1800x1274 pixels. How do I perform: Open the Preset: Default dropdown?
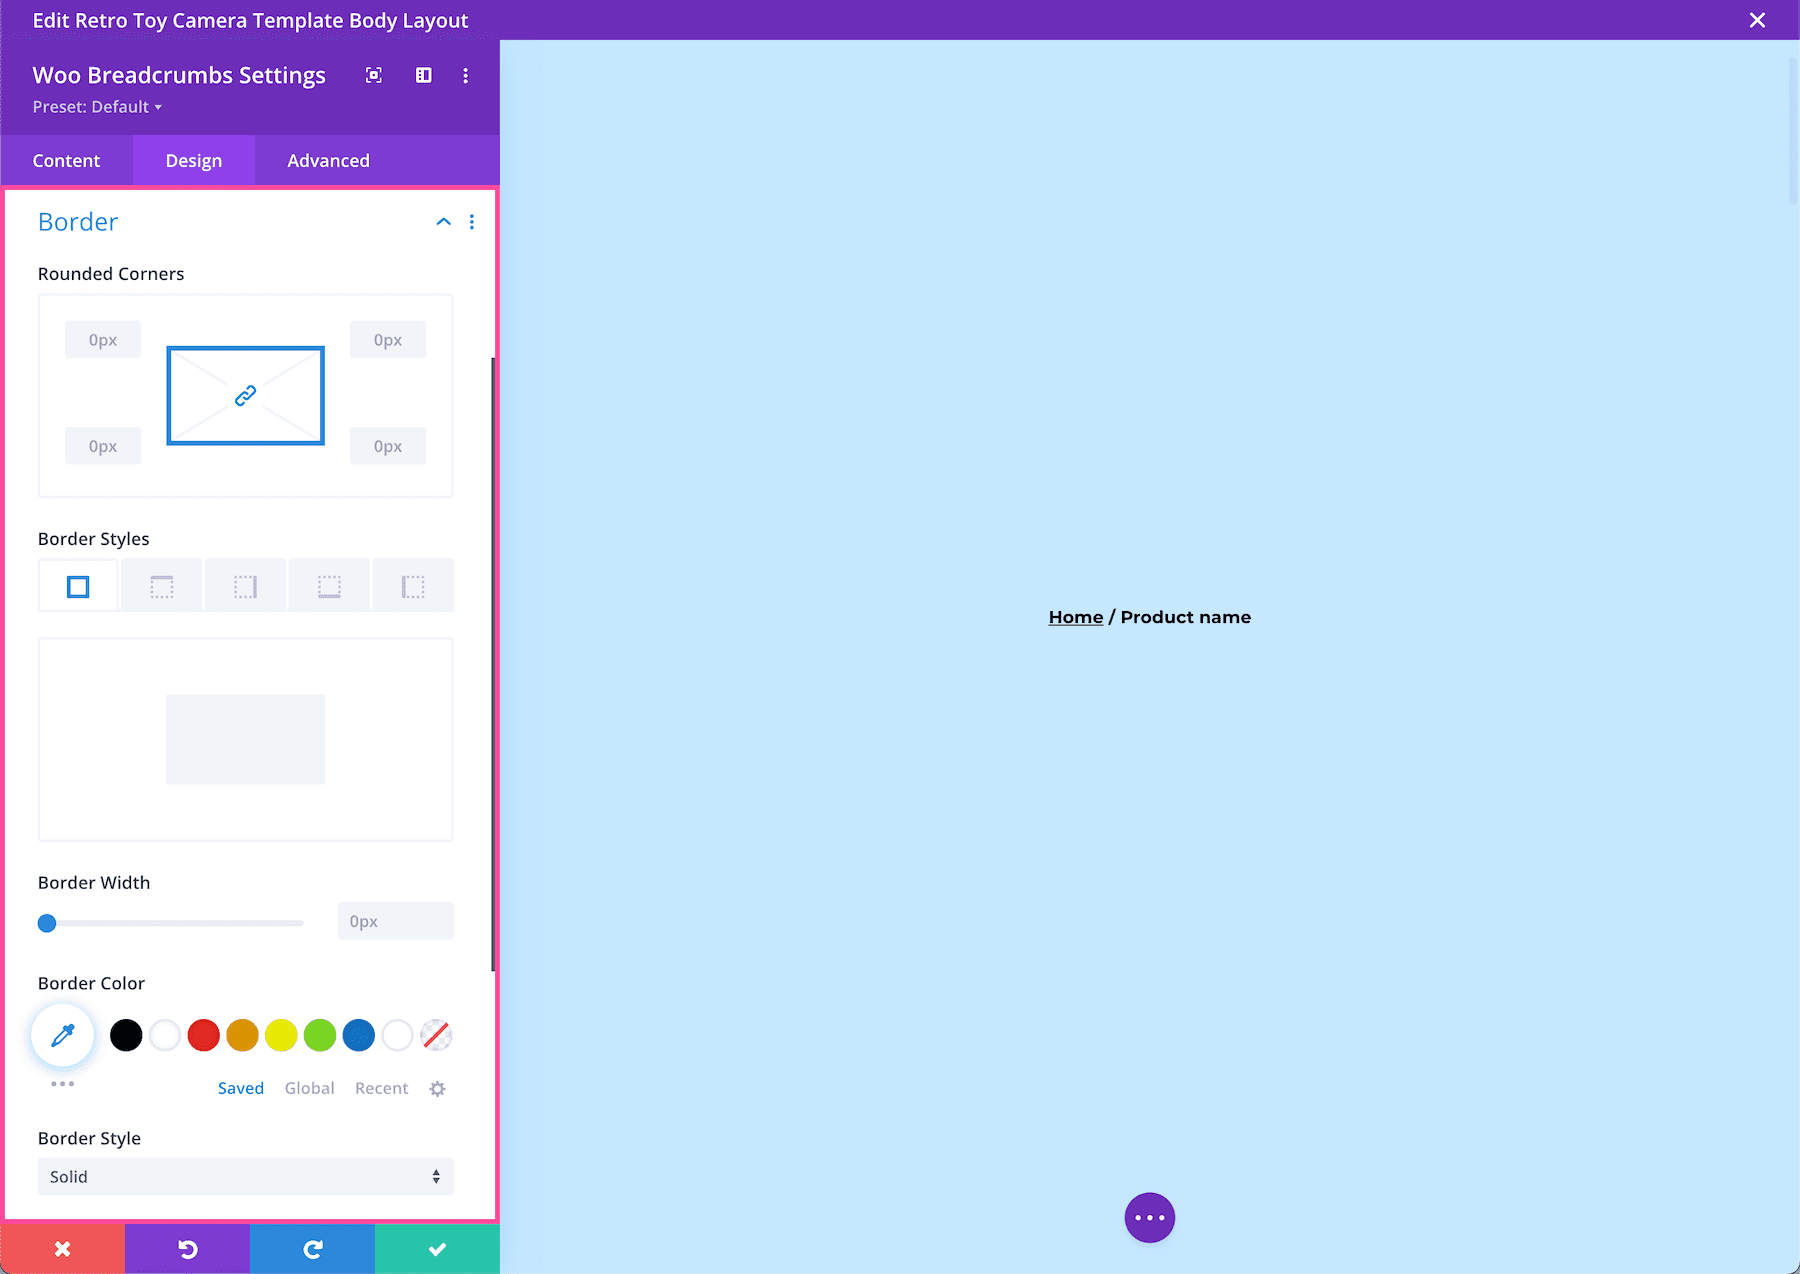pyautogui.click(x=97, y=107)
